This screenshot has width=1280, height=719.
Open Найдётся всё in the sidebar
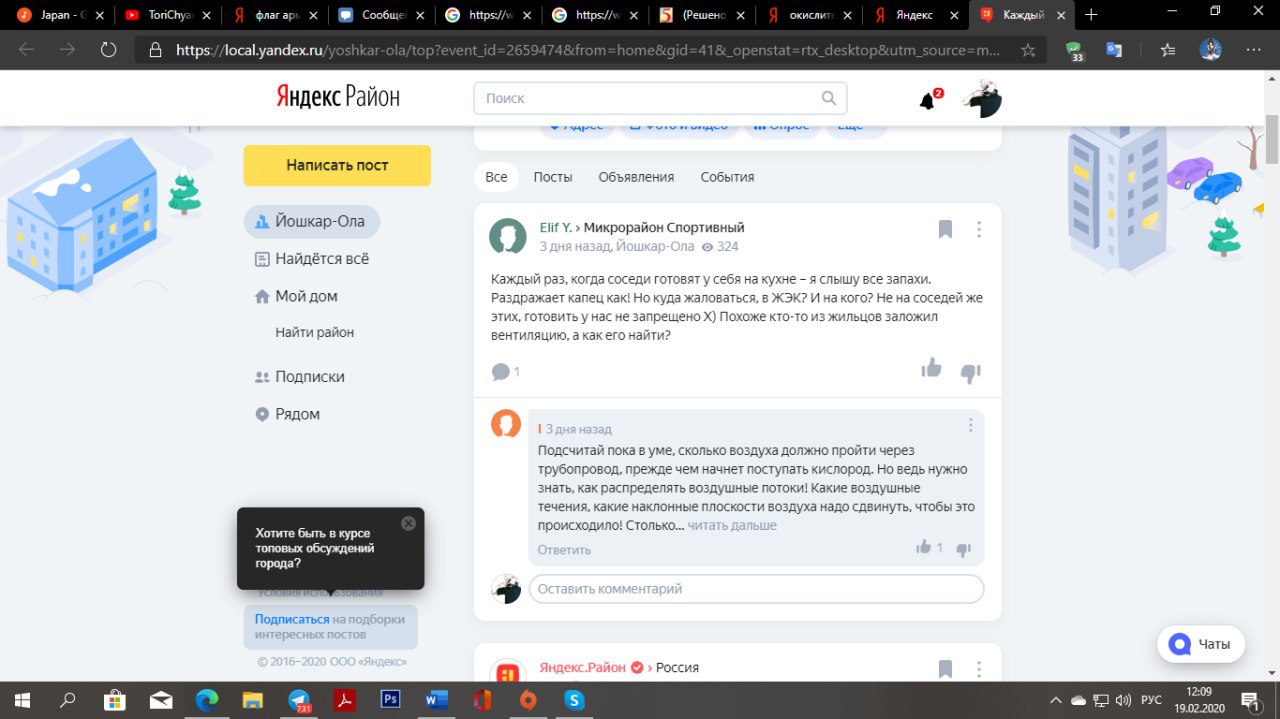pyautogui.click(x=312, y=259)
